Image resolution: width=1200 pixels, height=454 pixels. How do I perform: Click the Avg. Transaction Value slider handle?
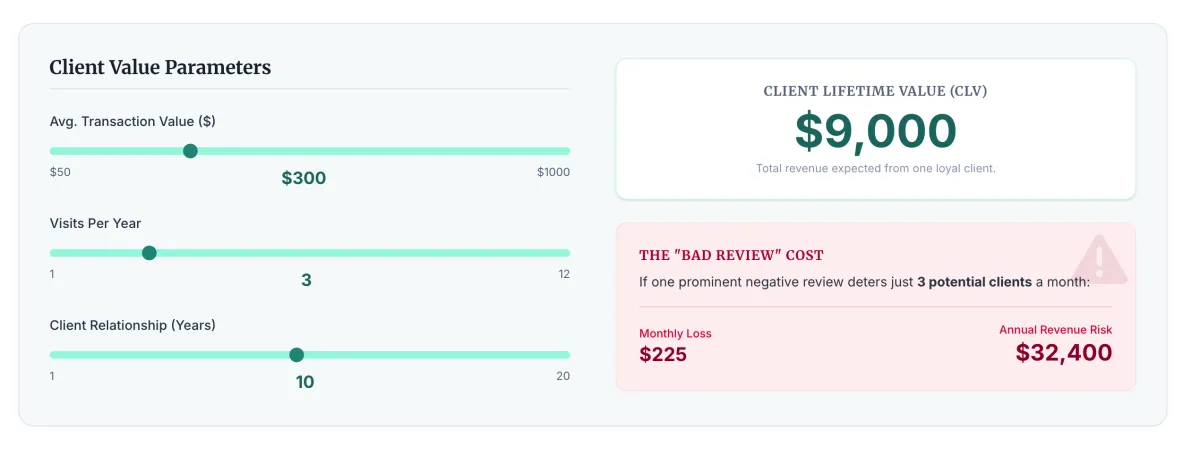(190, 151)
